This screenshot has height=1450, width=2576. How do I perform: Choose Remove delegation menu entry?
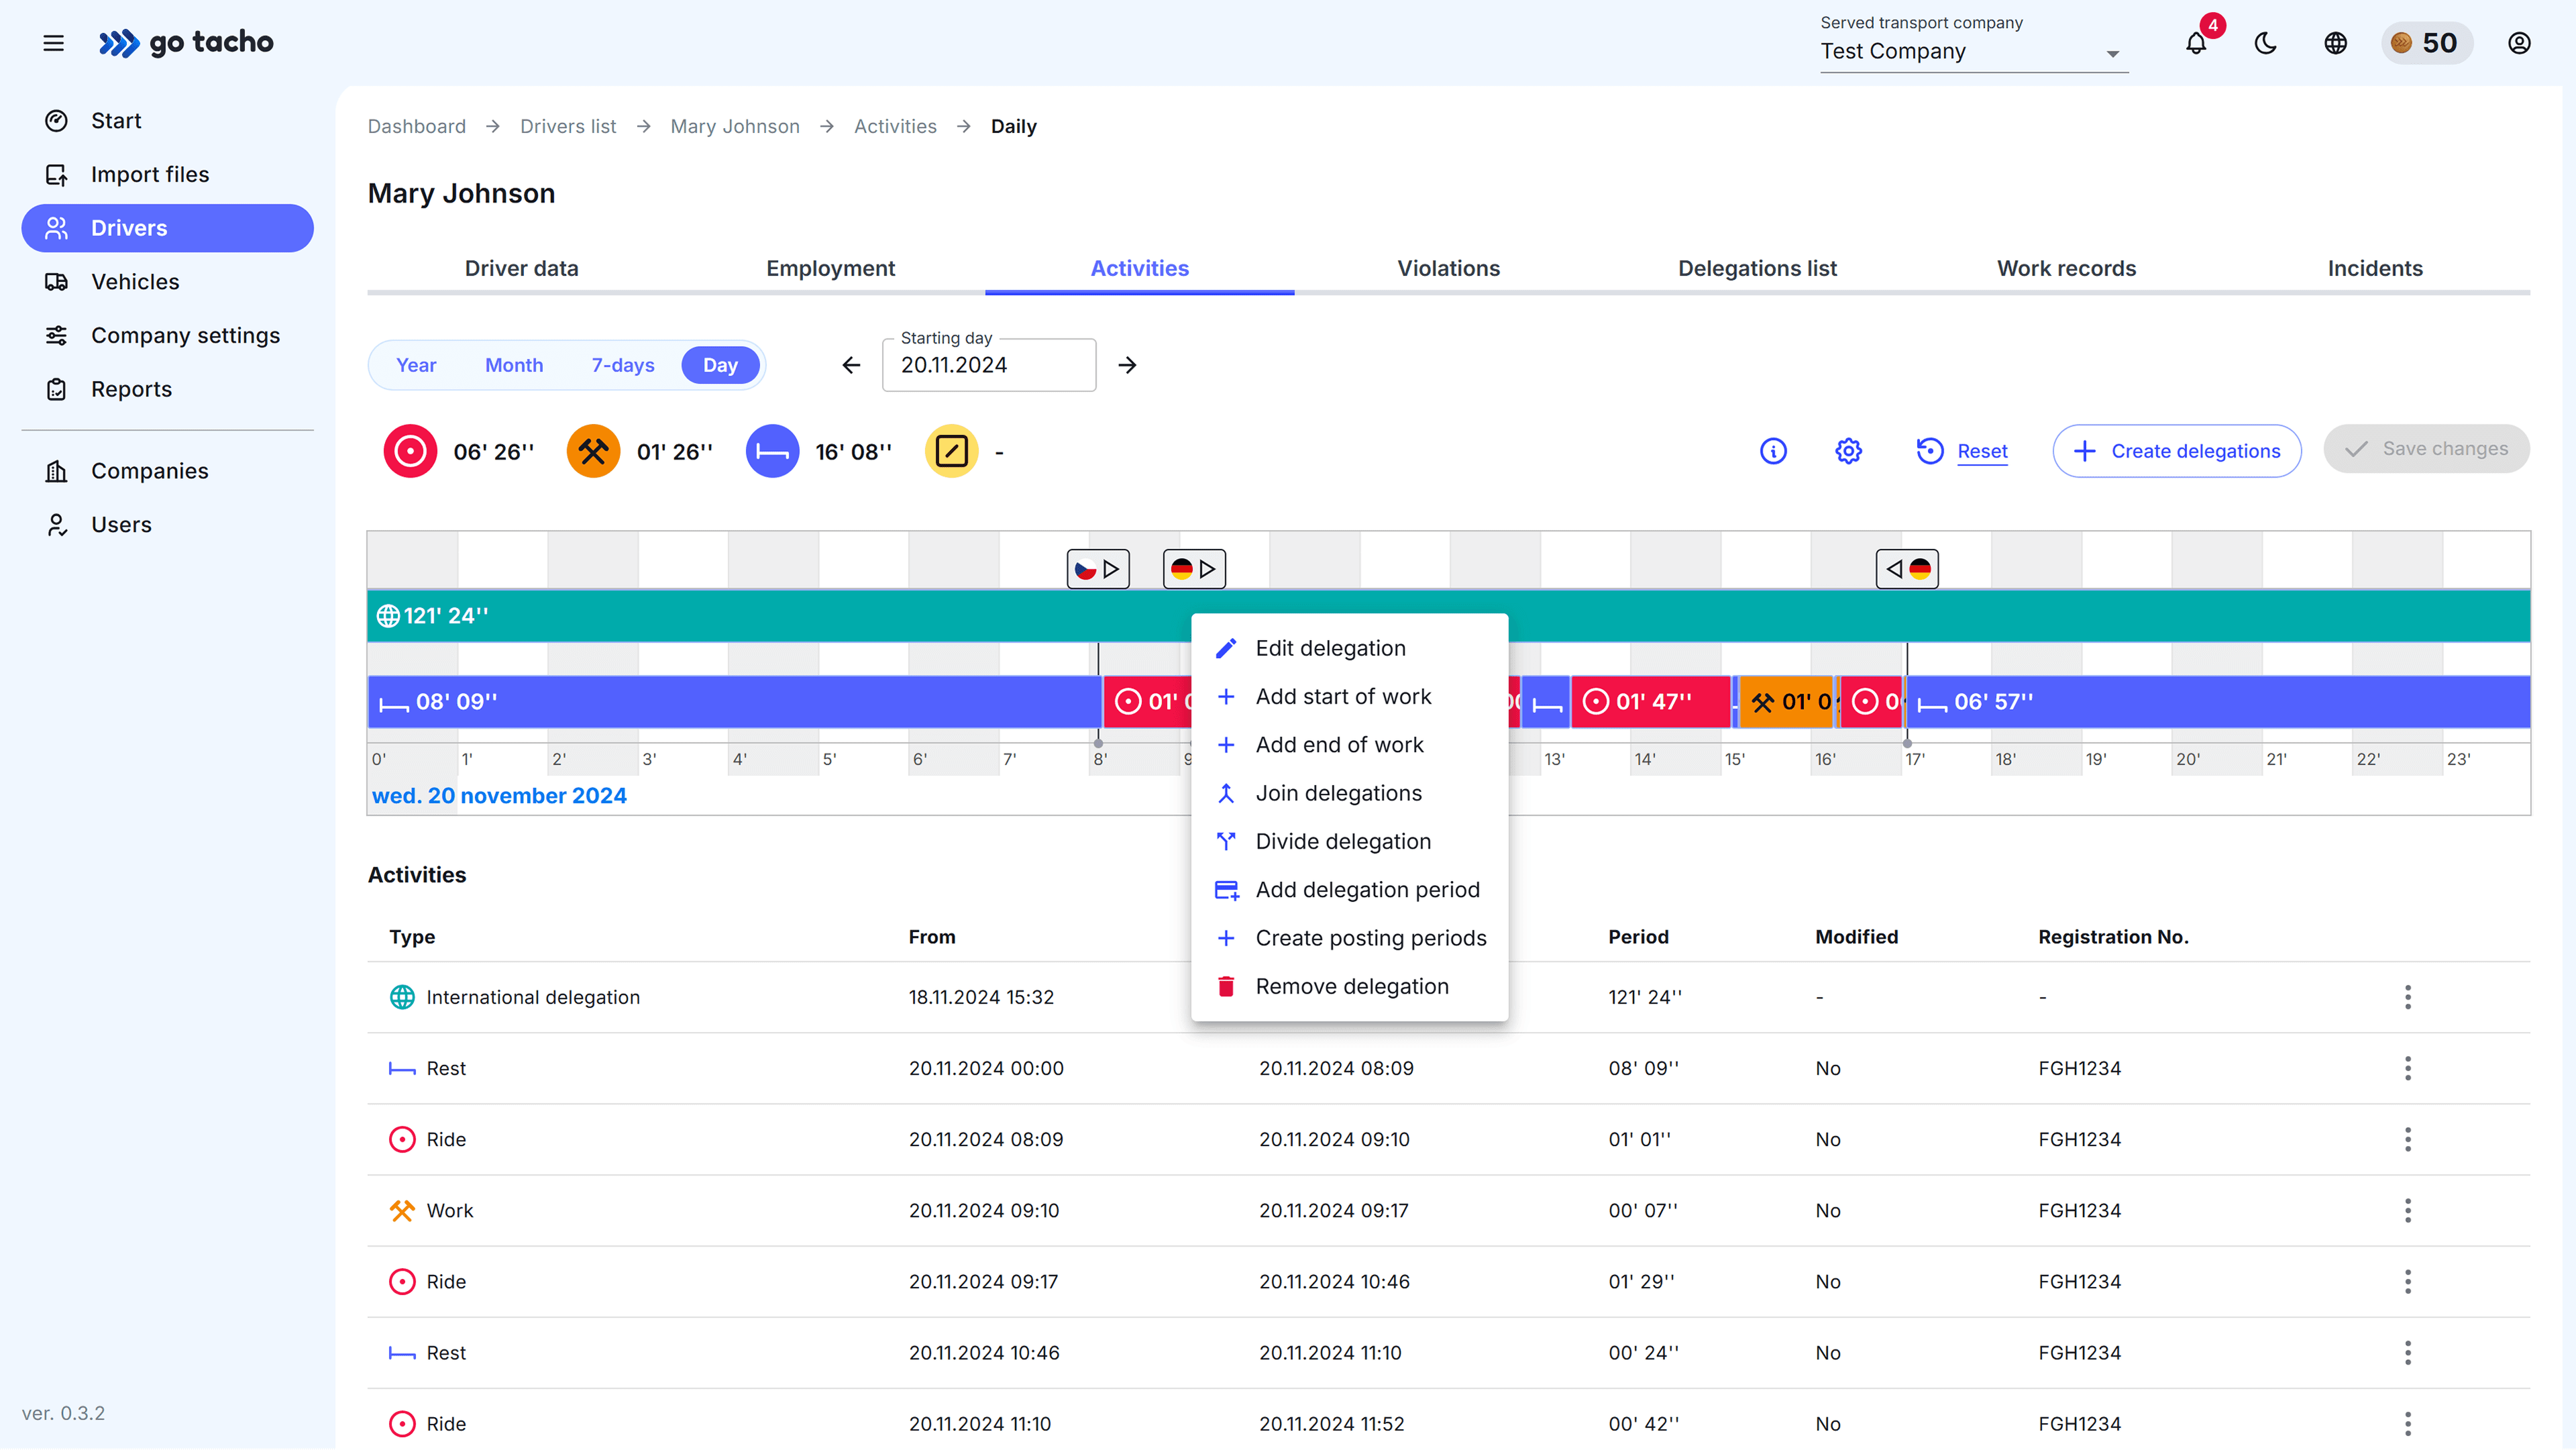pyautogui.click(x=1350, y=987)
